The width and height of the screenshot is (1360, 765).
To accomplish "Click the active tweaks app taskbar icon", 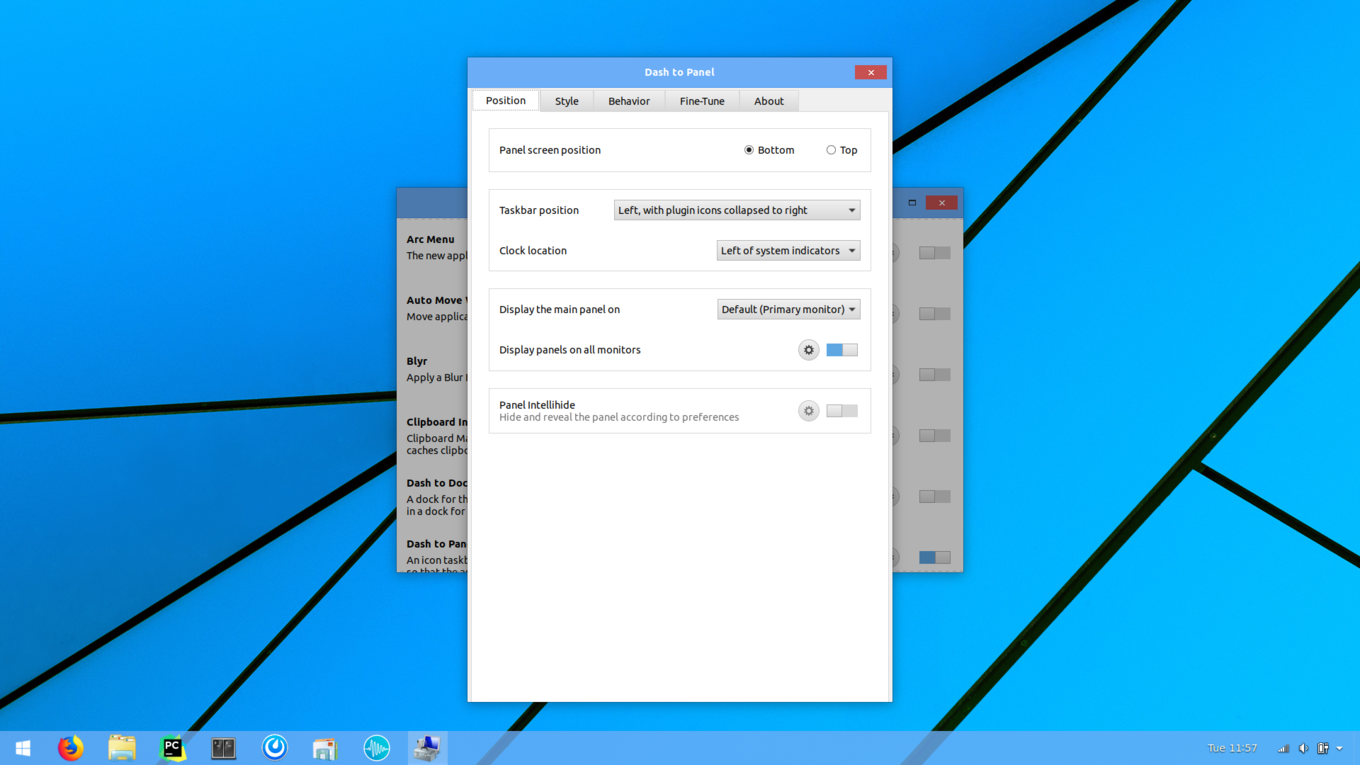I will tap(427, 748).
